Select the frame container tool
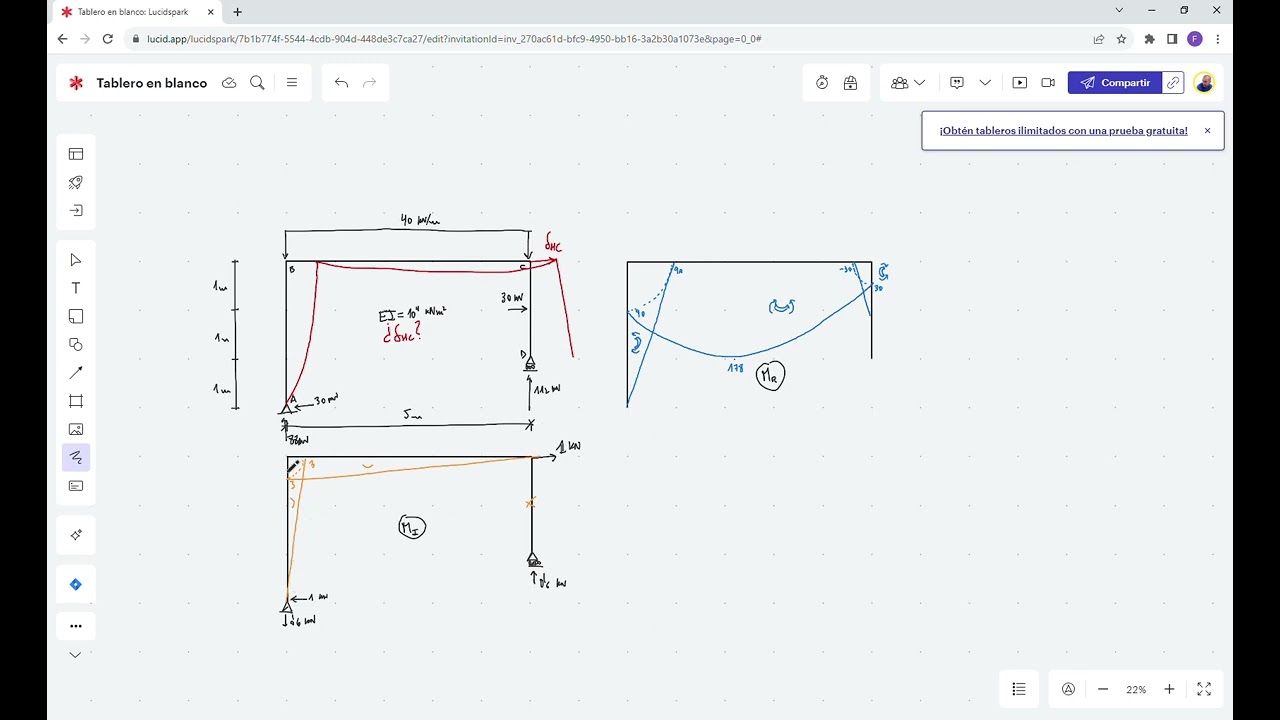The height and width of the screenshot is (720, 1280). point(76,401)
